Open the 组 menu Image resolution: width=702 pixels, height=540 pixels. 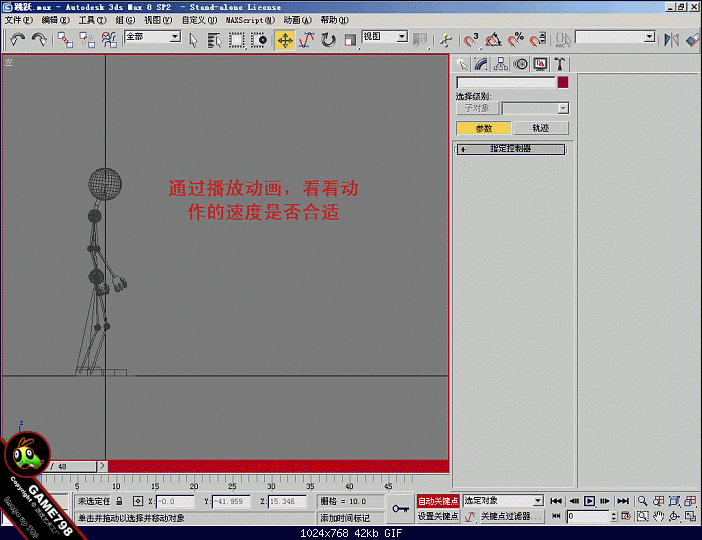[125, 20]
